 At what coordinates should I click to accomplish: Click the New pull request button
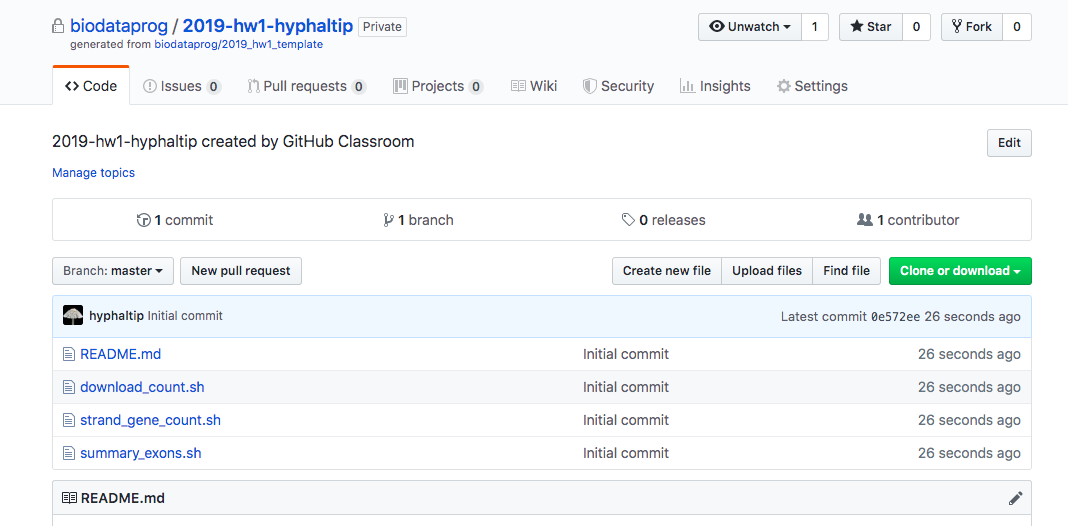point(241,271)
